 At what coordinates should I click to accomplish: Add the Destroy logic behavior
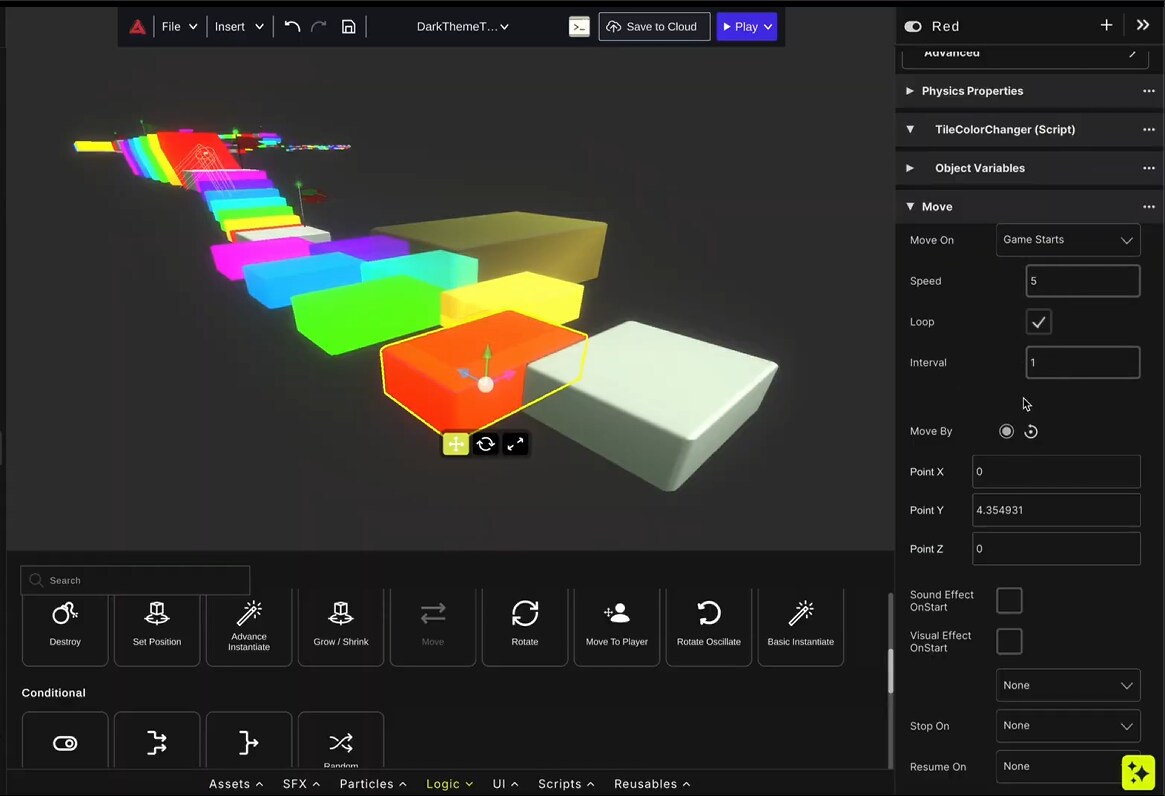[65, 625]
